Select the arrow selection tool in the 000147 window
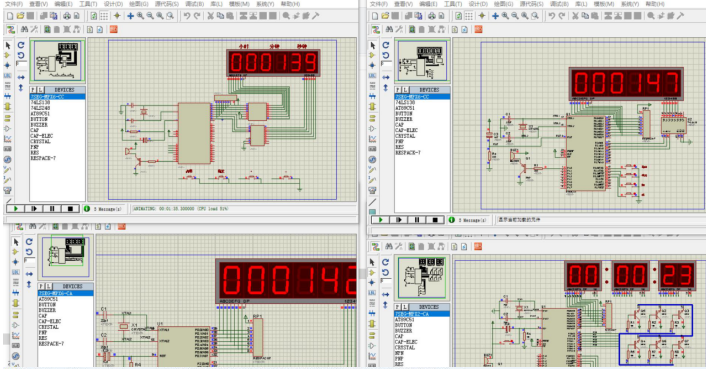The height and width of the screenshot is (369, 706). [x=372, y=45]
